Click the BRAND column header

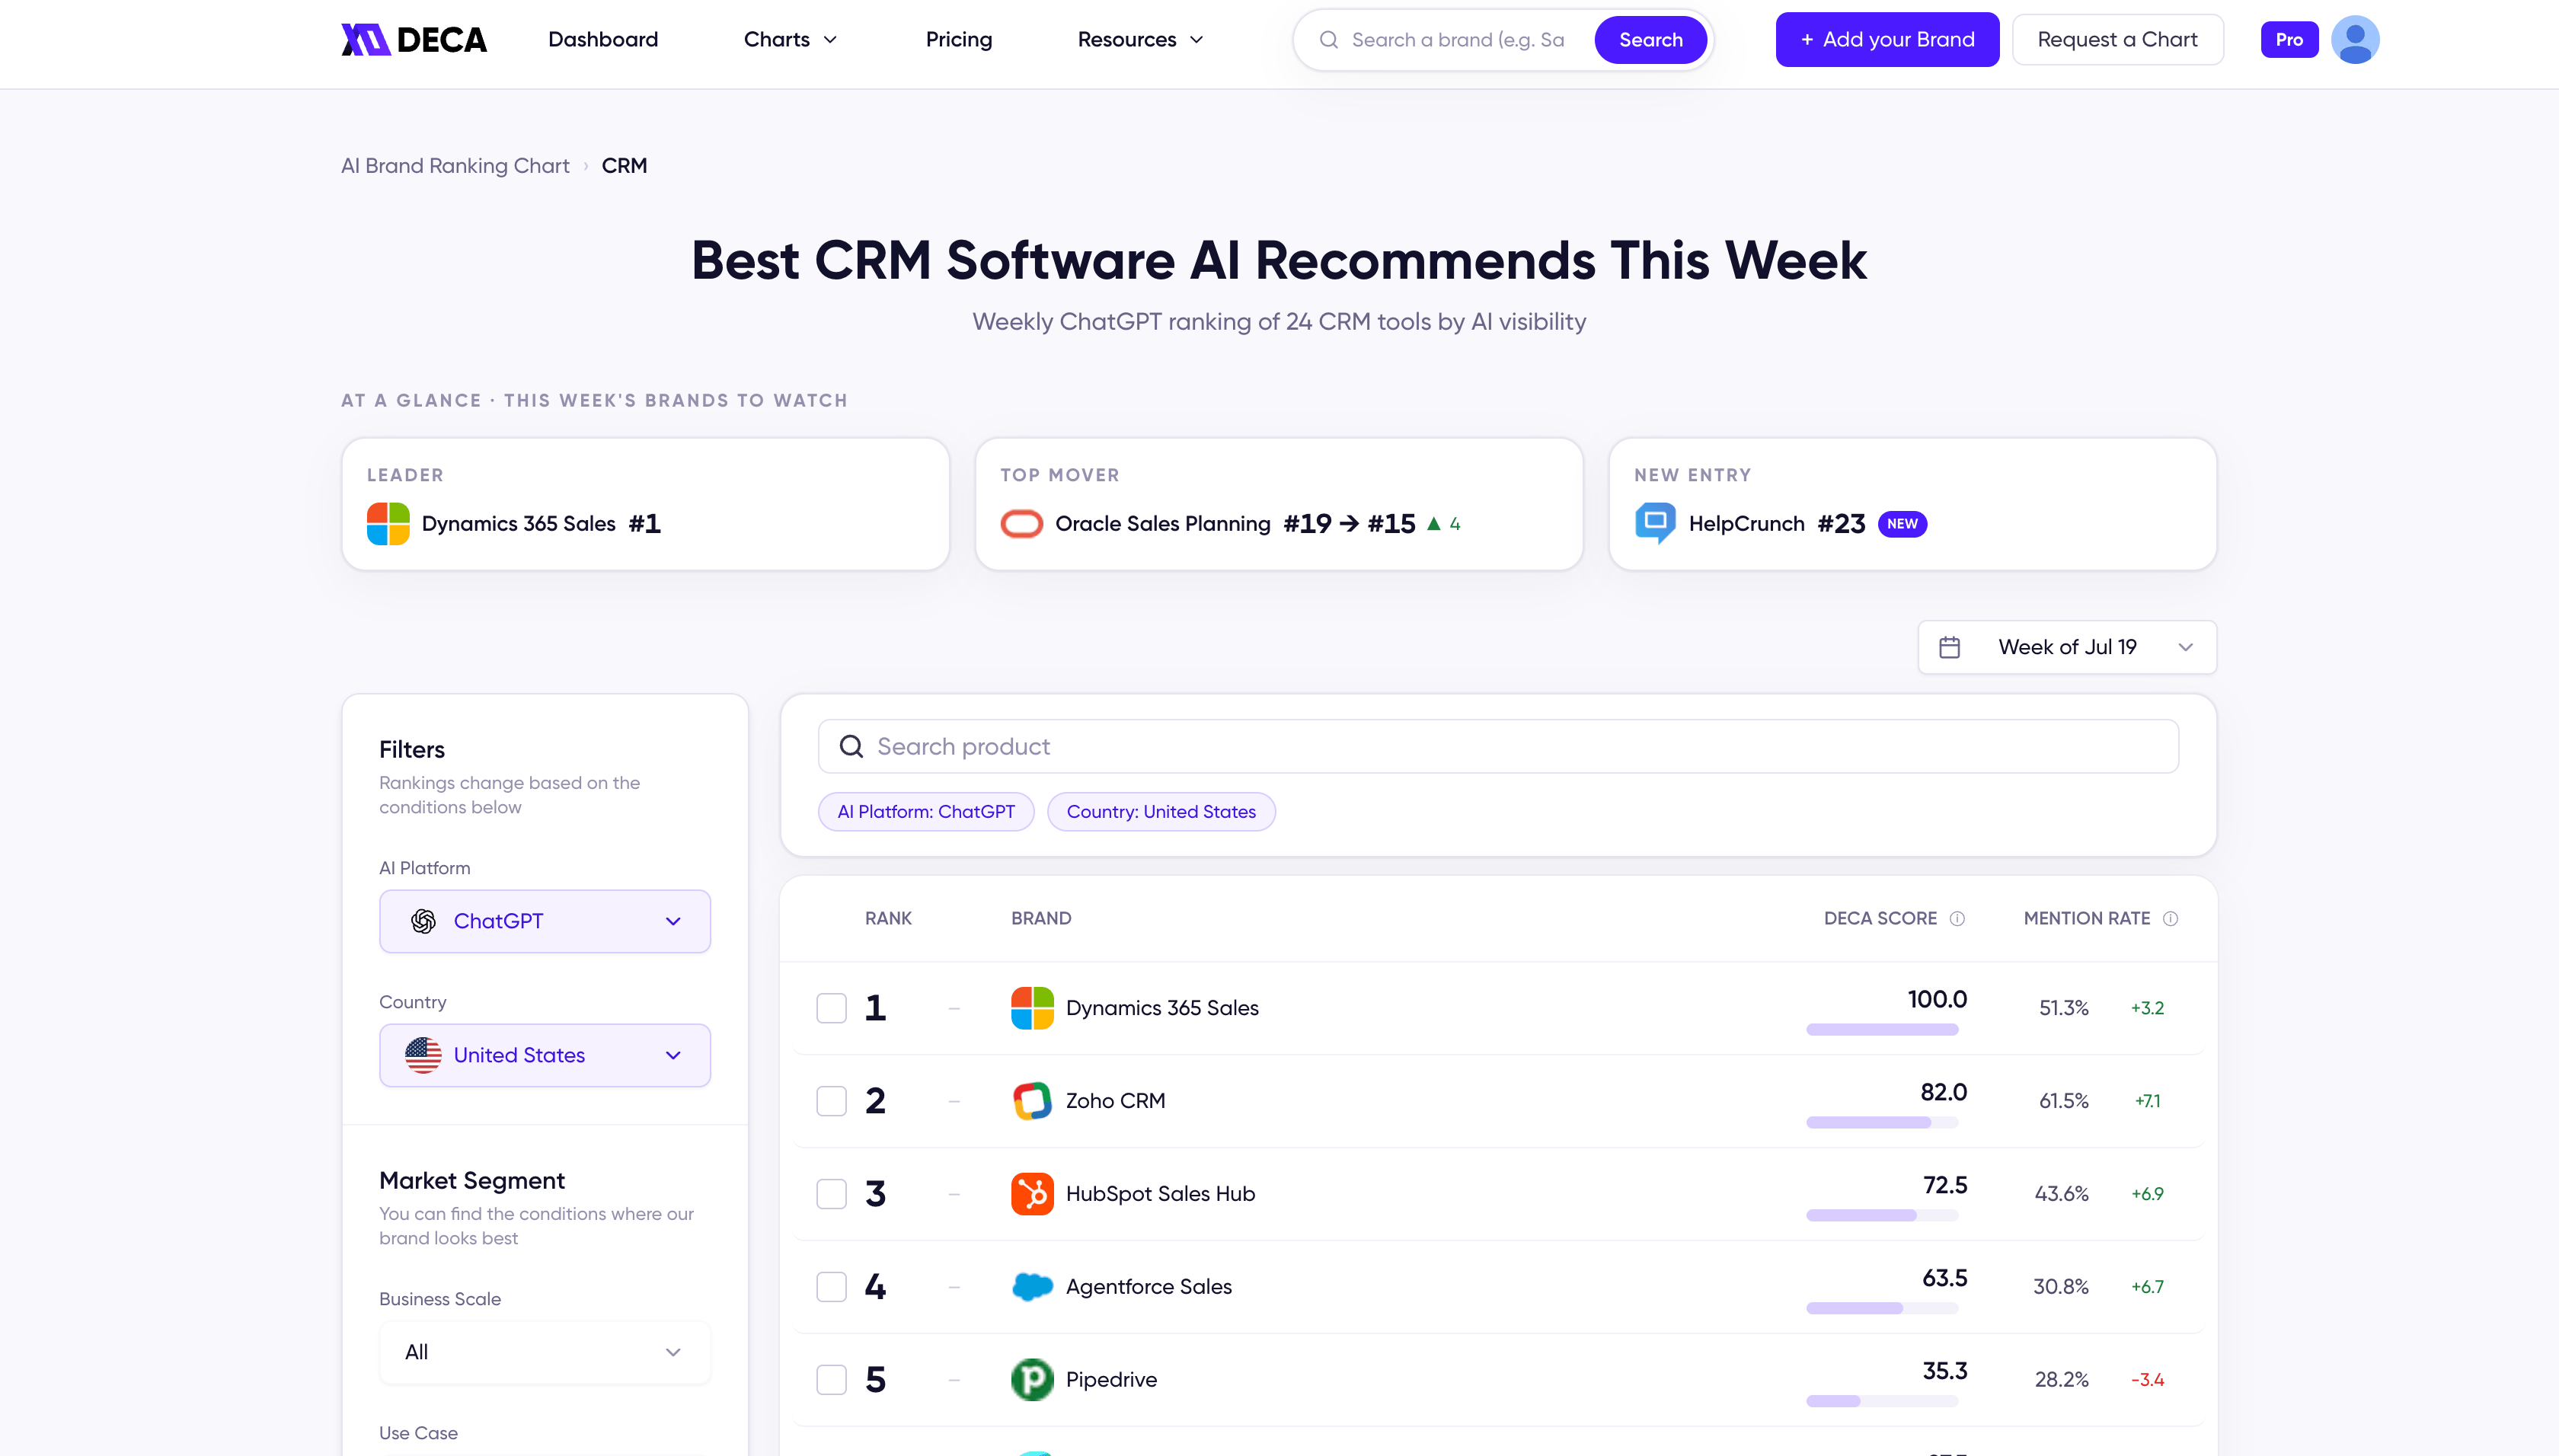(1041, 919)
